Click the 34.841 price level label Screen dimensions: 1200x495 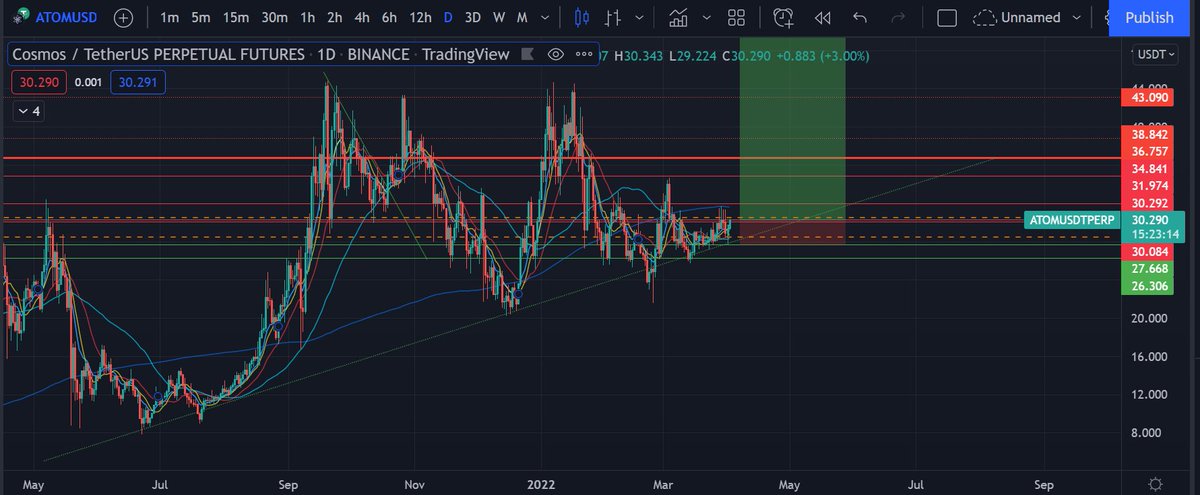[x=1150, y=168]
